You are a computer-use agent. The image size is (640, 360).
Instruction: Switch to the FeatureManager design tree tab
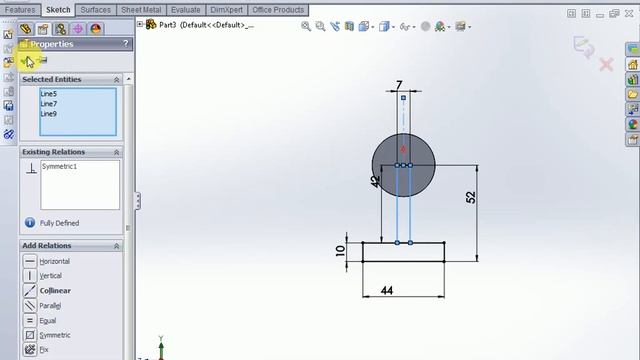tap(26, 29)
